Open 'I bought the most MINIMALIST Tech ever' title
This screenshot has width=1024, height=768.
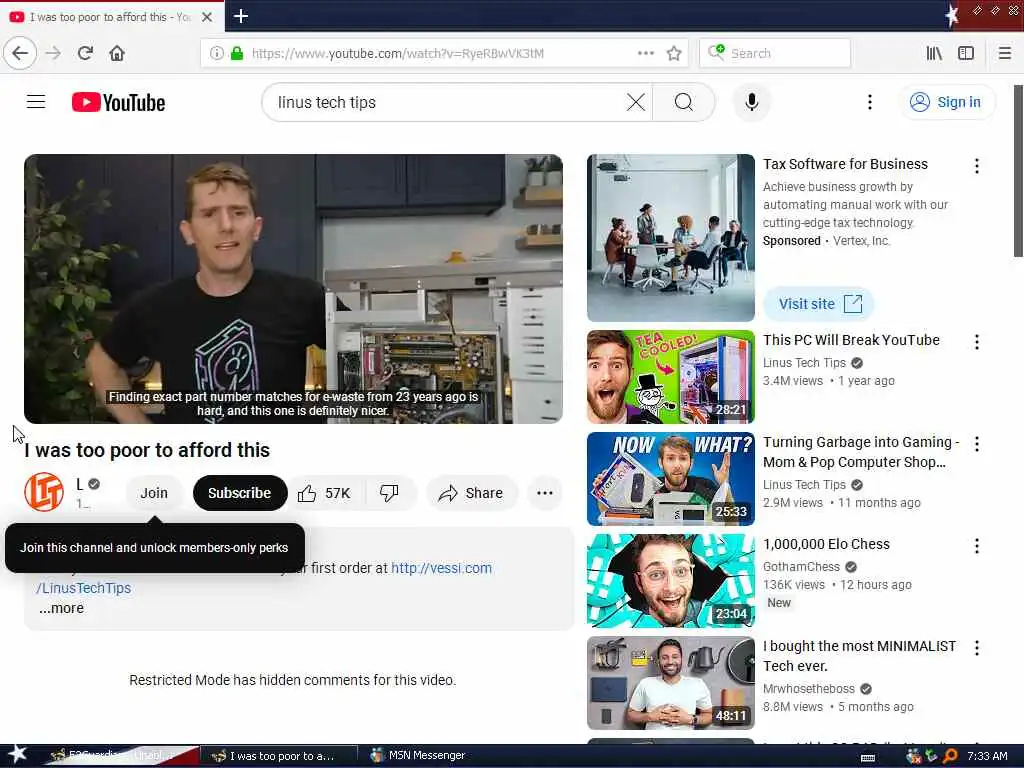tap(859, 656)
